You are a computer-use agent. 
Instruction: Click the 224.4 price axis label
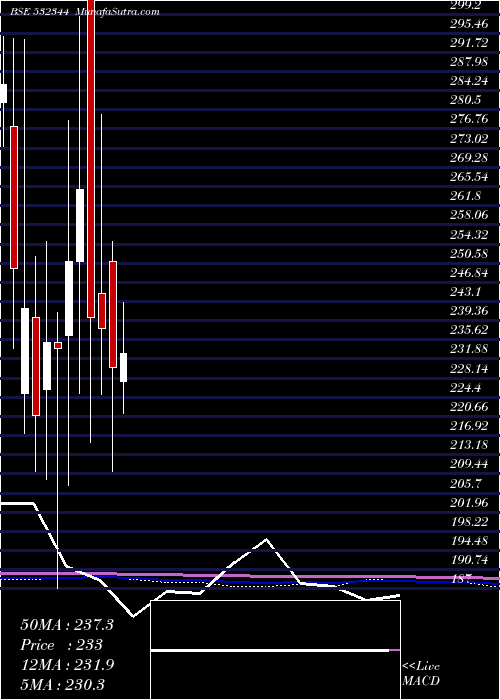(466, 388)
